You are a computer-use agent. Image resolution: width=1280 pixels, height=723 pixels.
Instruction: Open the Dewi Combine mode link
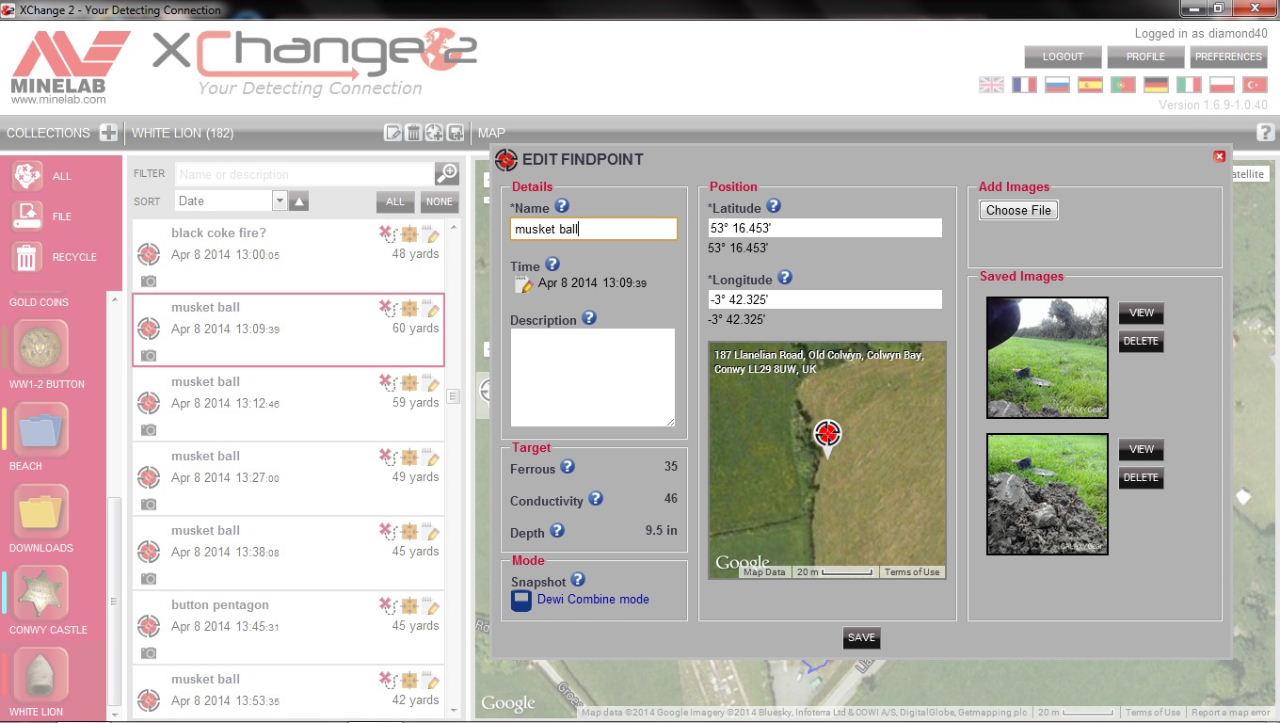click(x=593, y=599)
